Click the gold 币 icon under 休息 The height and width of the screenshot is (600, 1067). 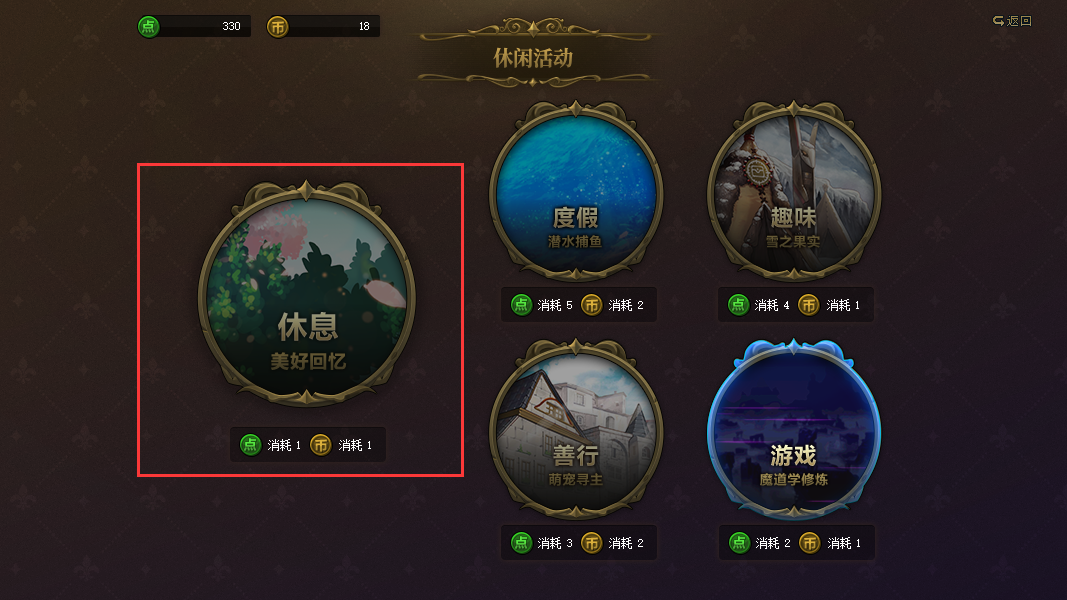click(x=321, y=445)
